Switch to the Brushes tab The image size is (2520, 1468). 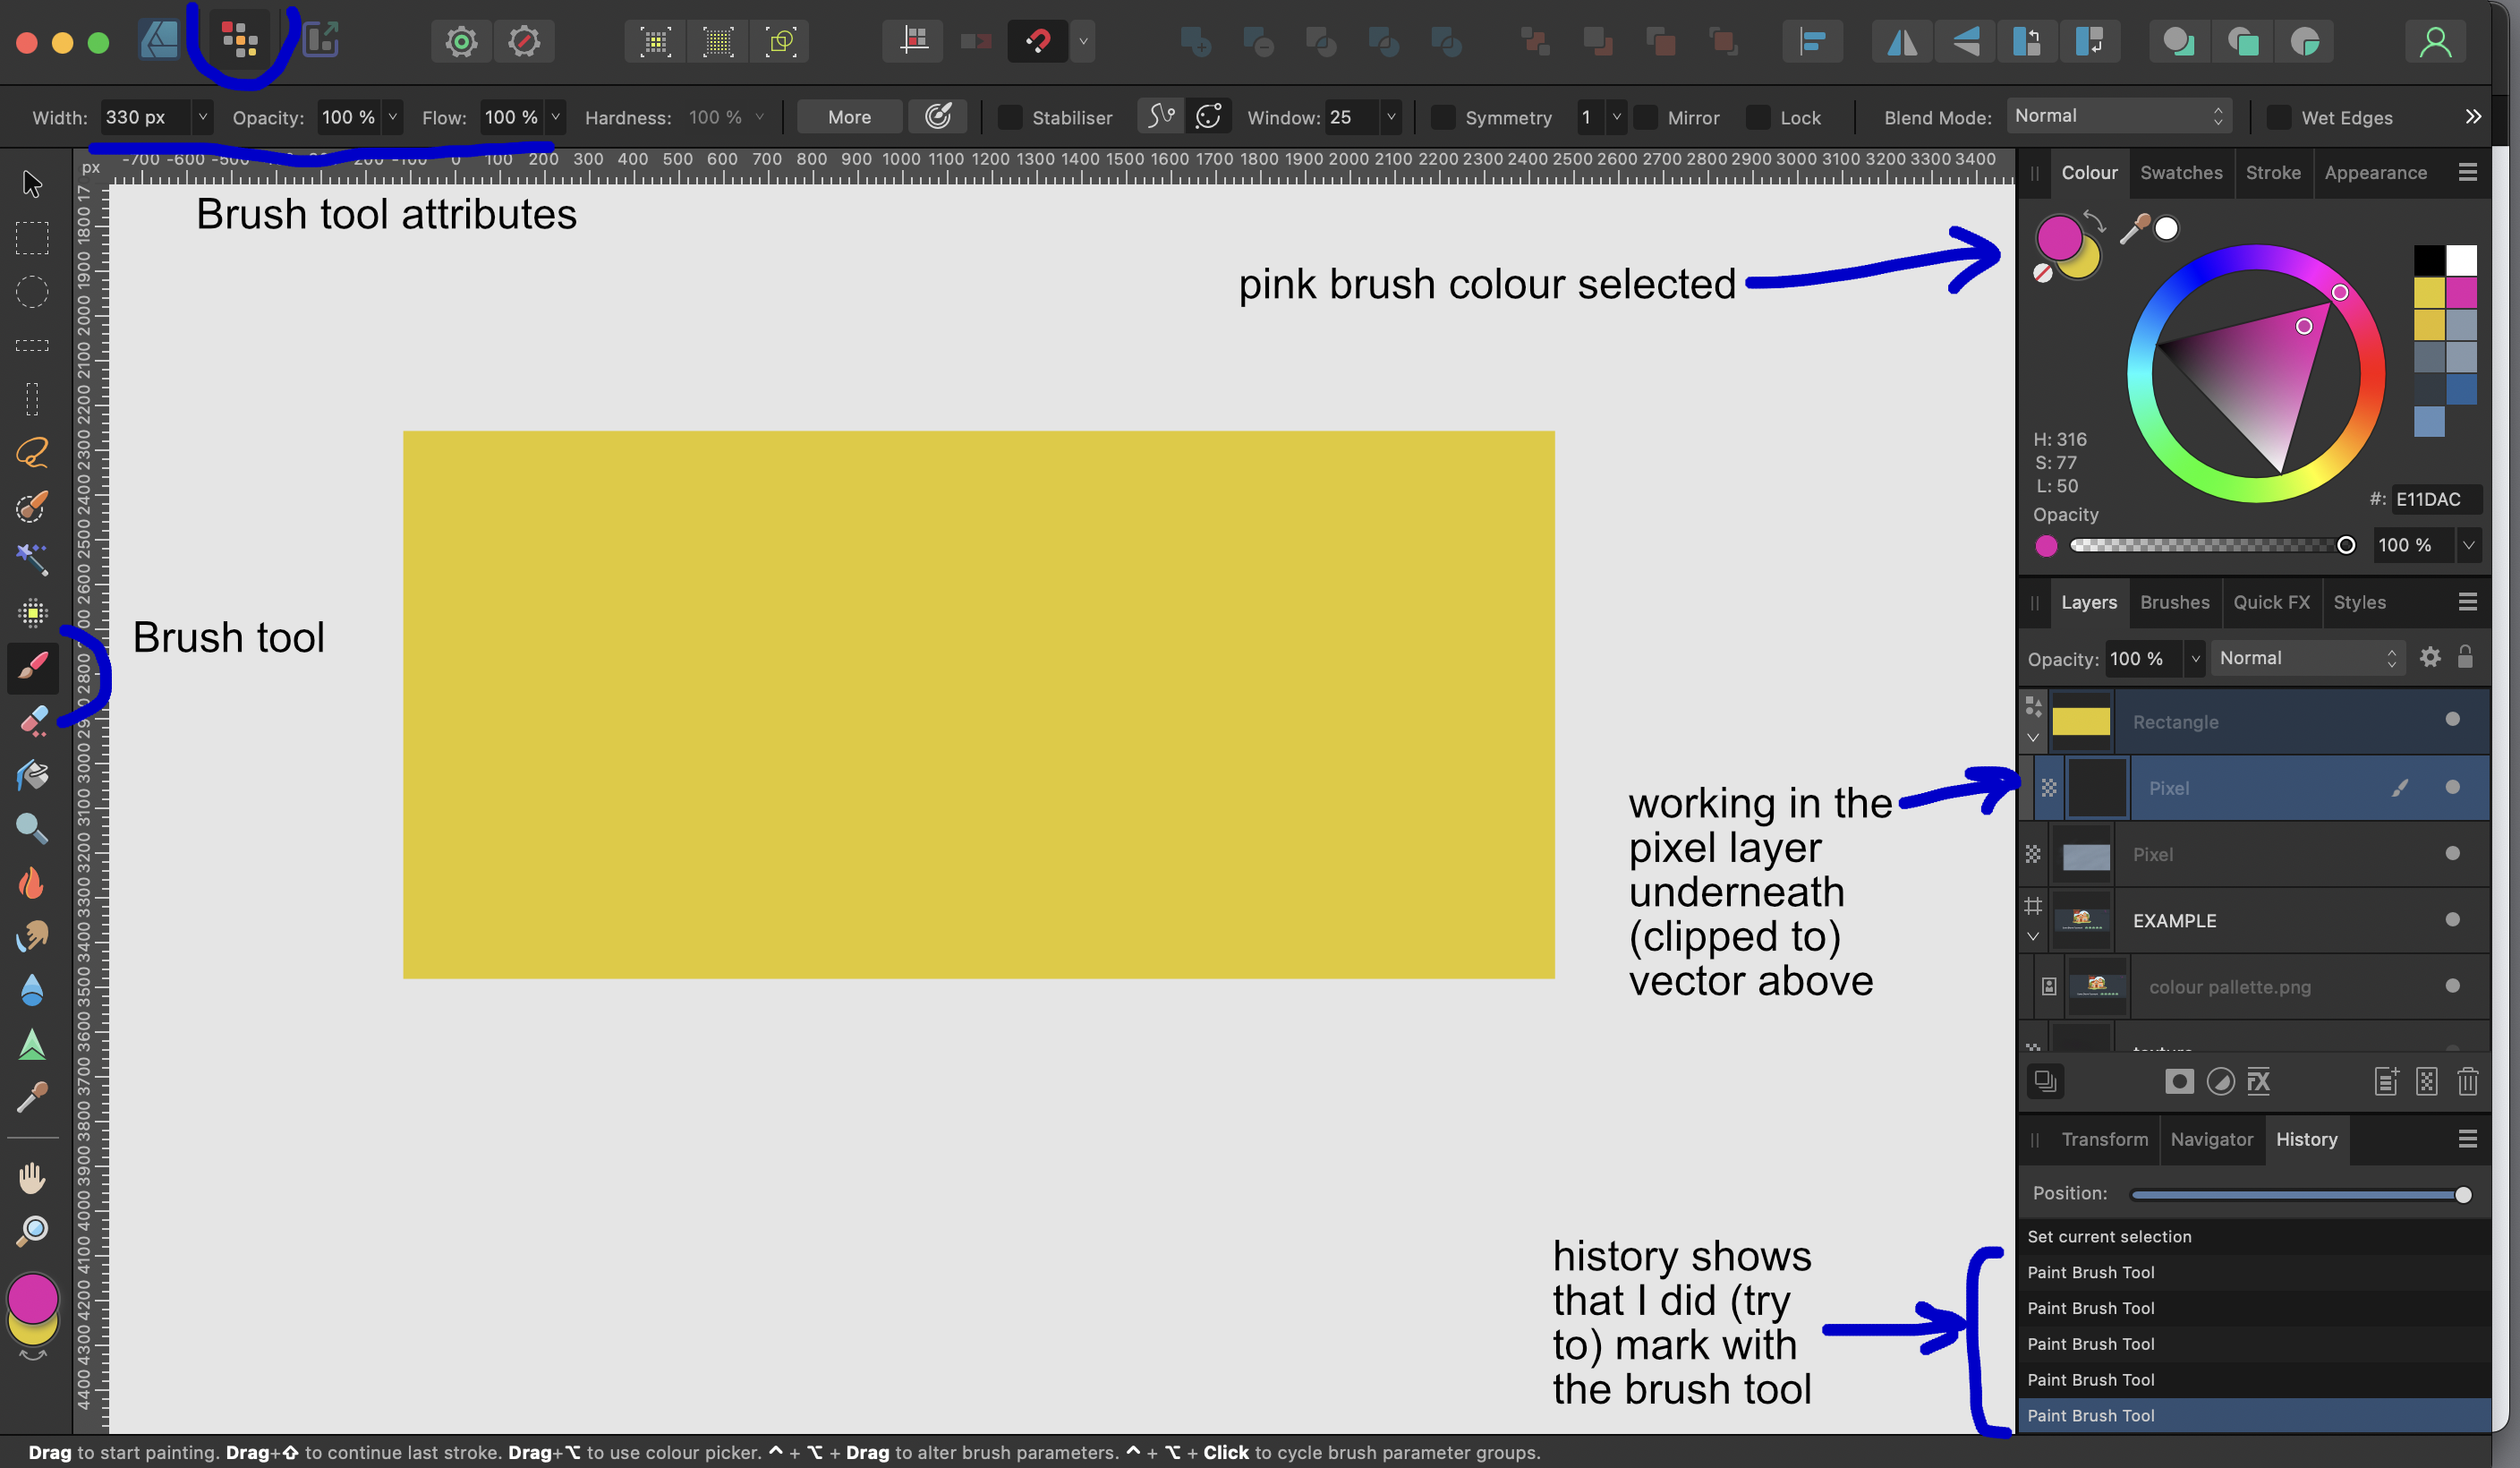2174,602
